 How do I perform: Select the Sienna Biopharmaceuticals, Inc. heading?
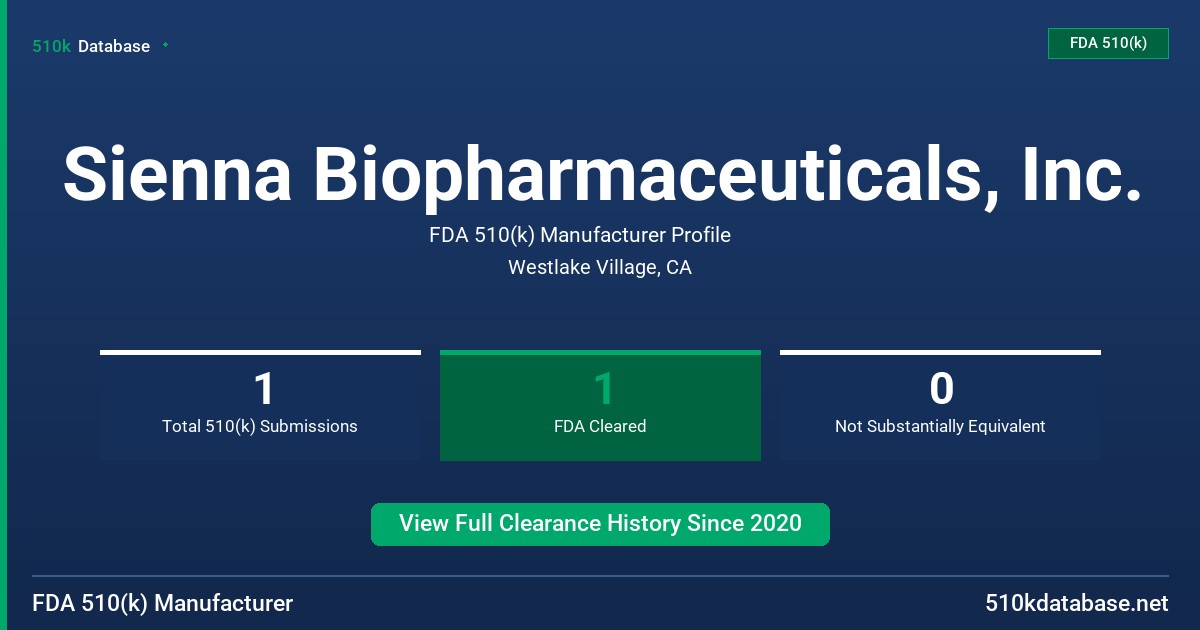pyautogui.click(x=602, y=174)
